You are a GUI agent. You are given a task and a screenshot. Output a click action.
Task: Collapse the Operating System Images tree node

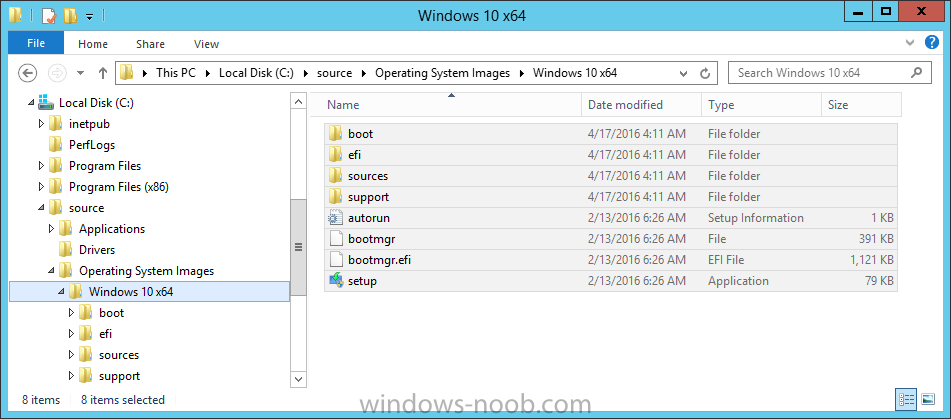point(51,271)
